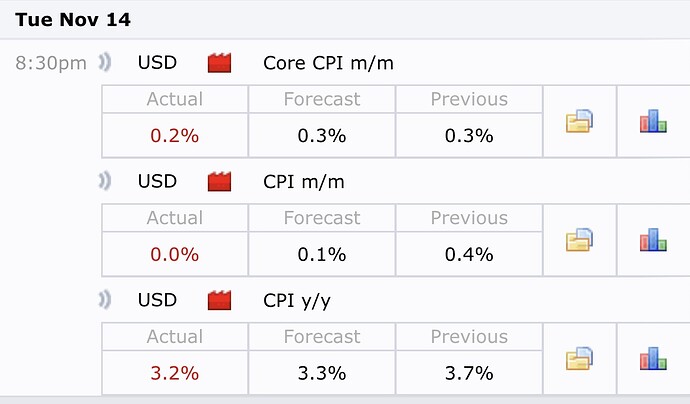
Task: Click red high-impact icon for Core CPI m/m
Action: coord(219,63)
